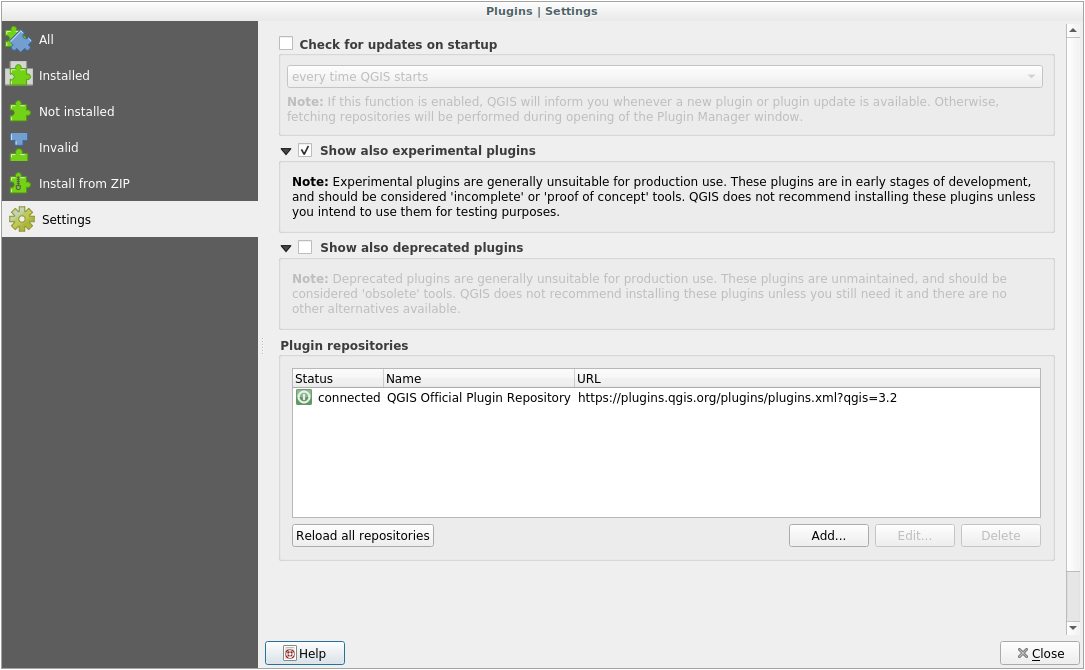Open the Installed plugins section
Viewport: 1085px width, 670px height.
tap(20, 75)
